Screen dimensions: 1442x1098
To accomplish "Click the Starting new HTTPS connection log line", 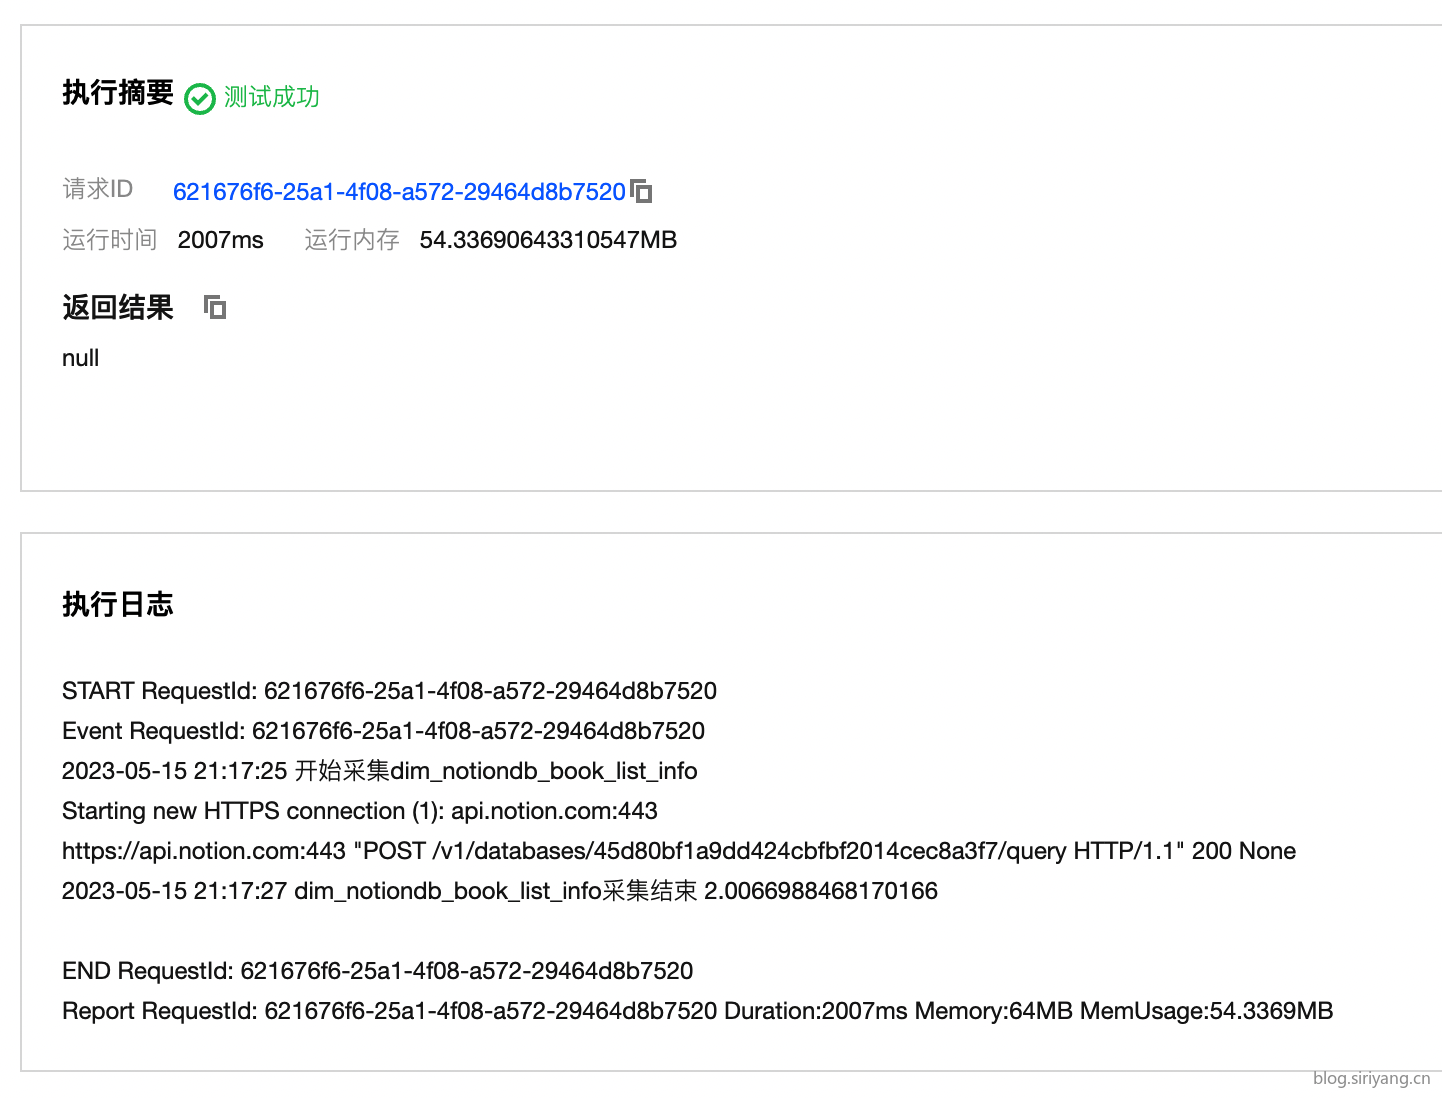I will pos(360,811).
